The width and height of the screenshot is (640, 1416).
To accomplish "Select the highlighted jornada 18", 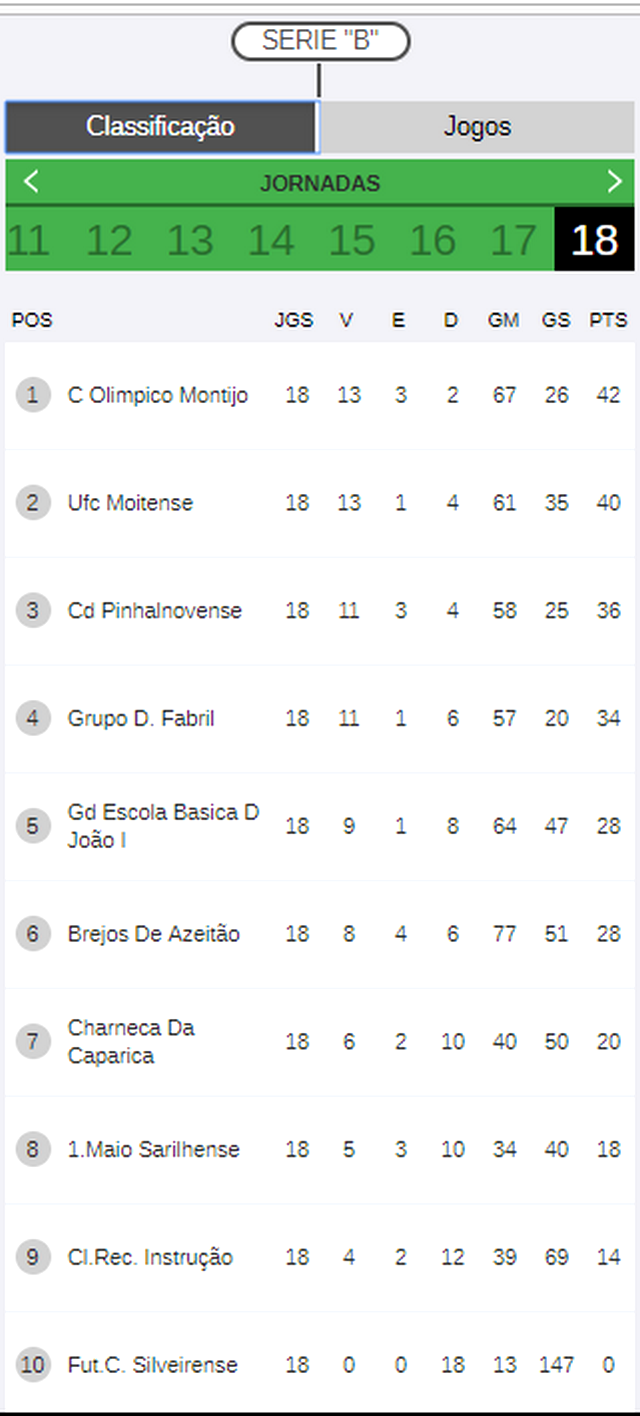I will (594, 240).
